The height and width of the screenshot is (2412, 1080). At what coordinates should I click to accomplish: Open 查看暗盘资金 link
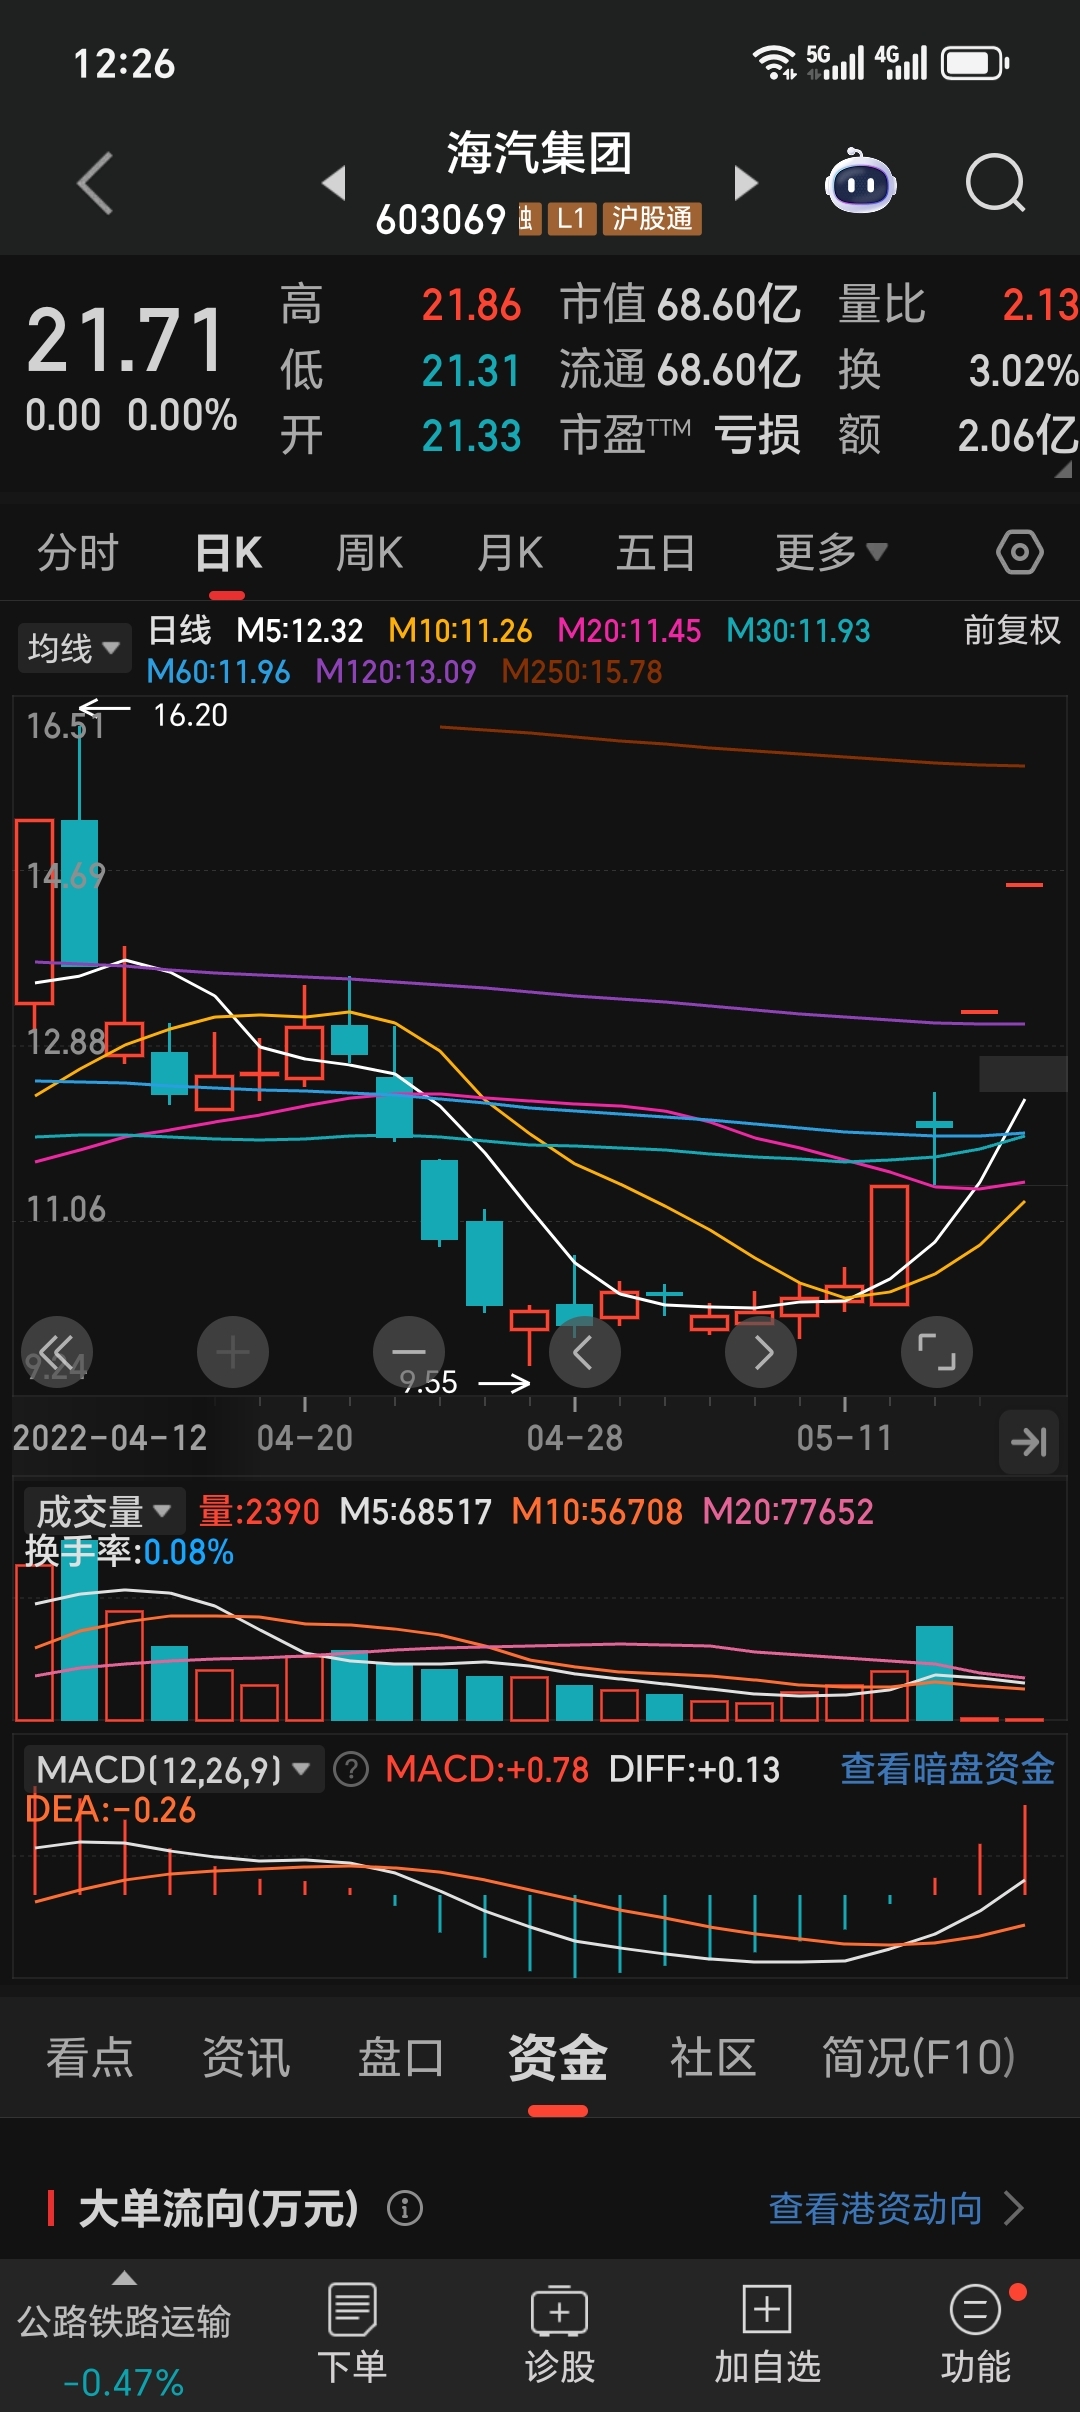[947, 1769]
